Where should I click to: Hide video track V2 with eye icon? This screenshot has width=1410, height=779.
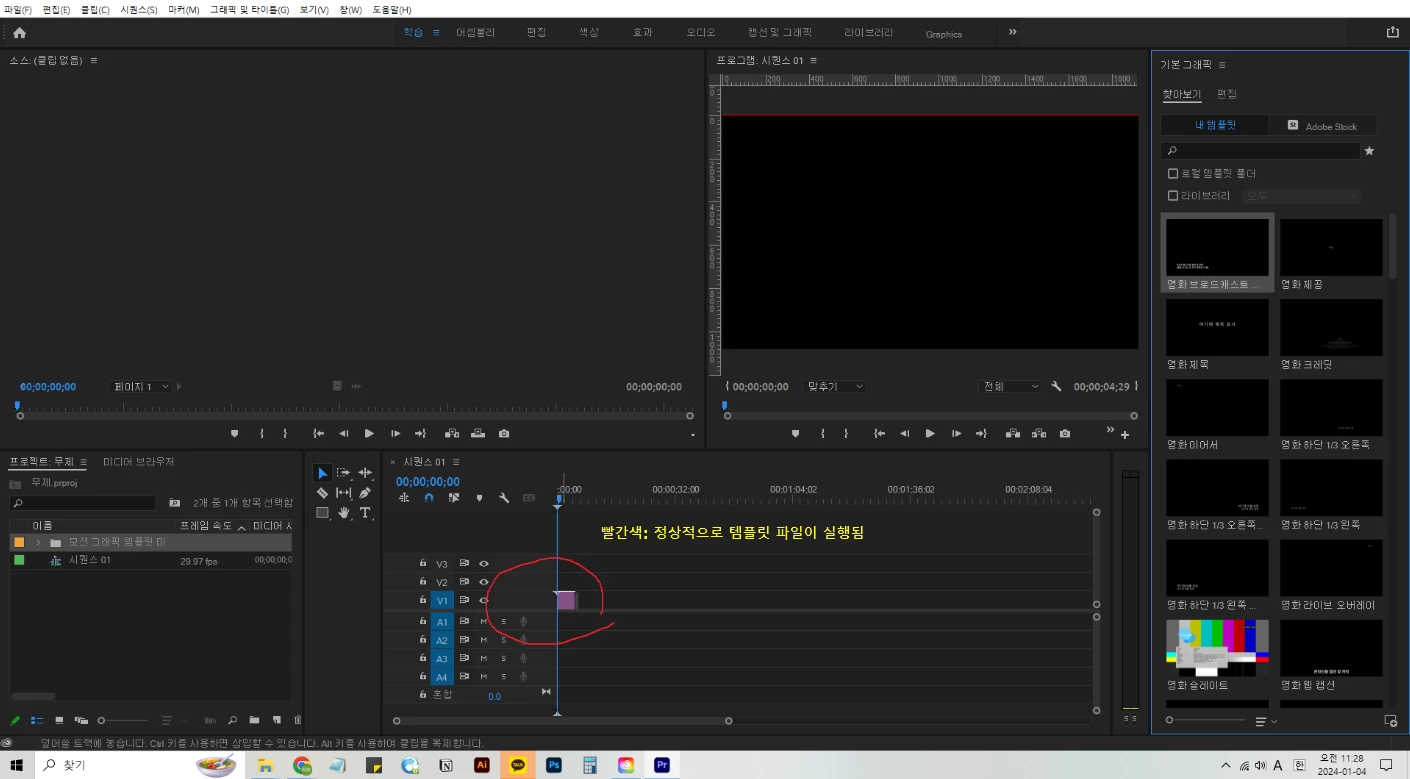pyautogui.click(x=484, y=582)
